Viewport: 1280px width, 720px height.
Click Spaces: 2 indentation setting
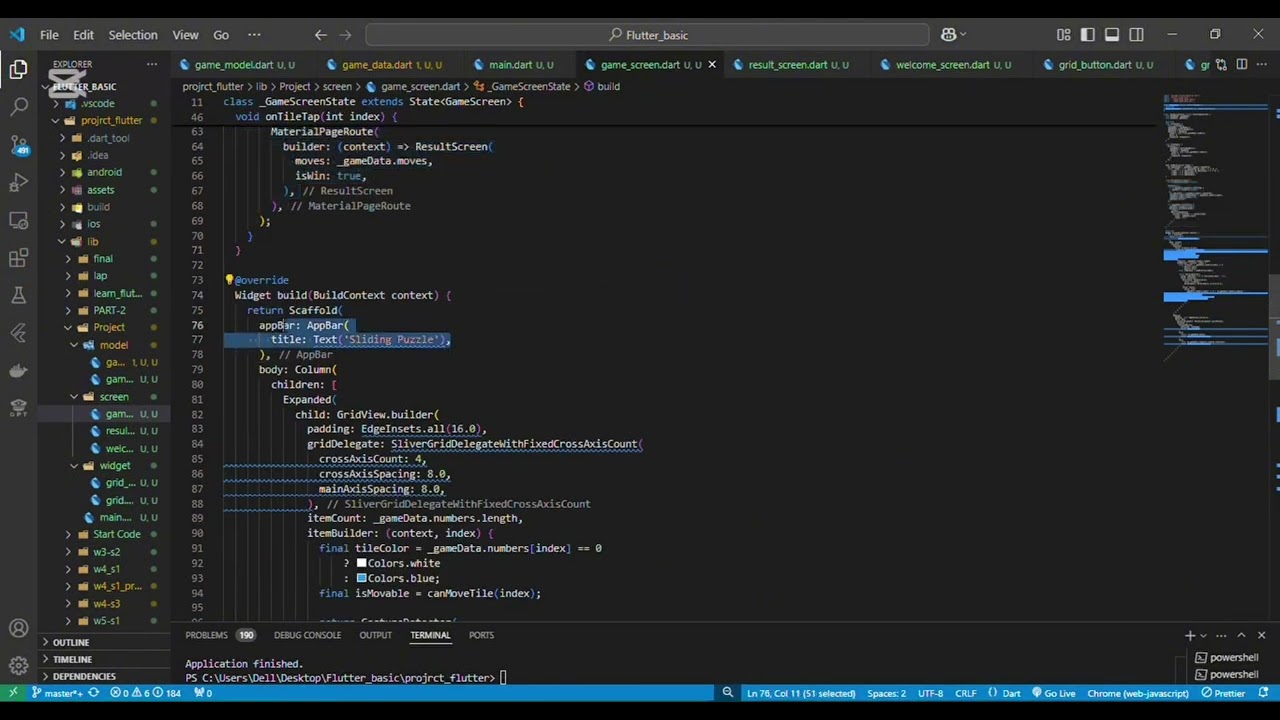click(x=886, y=693)
